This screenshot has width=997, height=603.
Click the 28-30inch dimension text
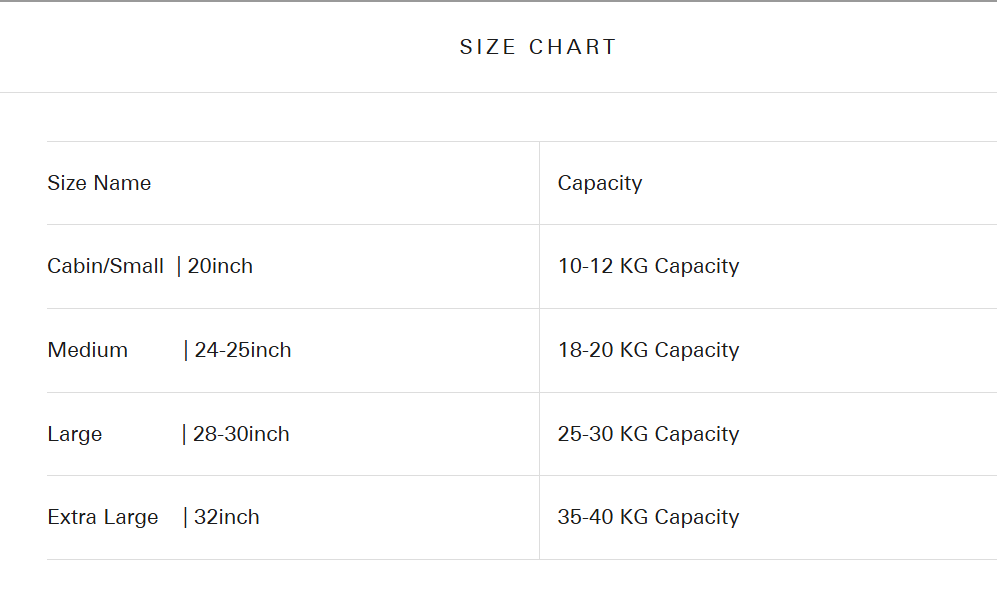(241, 434)
